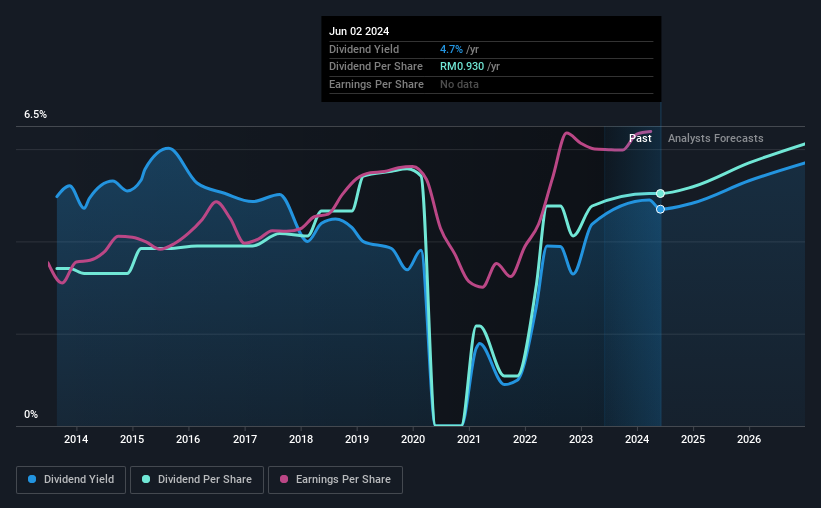
Task: Click the 2015 x-axis label
Action: tap(132, 439)
